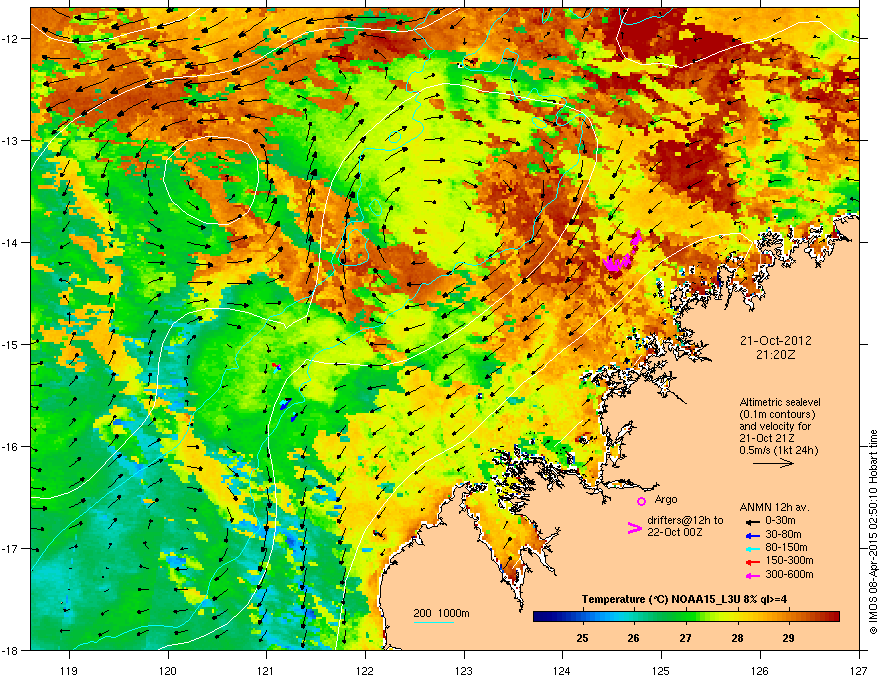Image resolution: width=880 pixels, height=680 pixels.
Task: Click the blue ANMN mooring arrow near 121°E
Action: tap(286, 403)
